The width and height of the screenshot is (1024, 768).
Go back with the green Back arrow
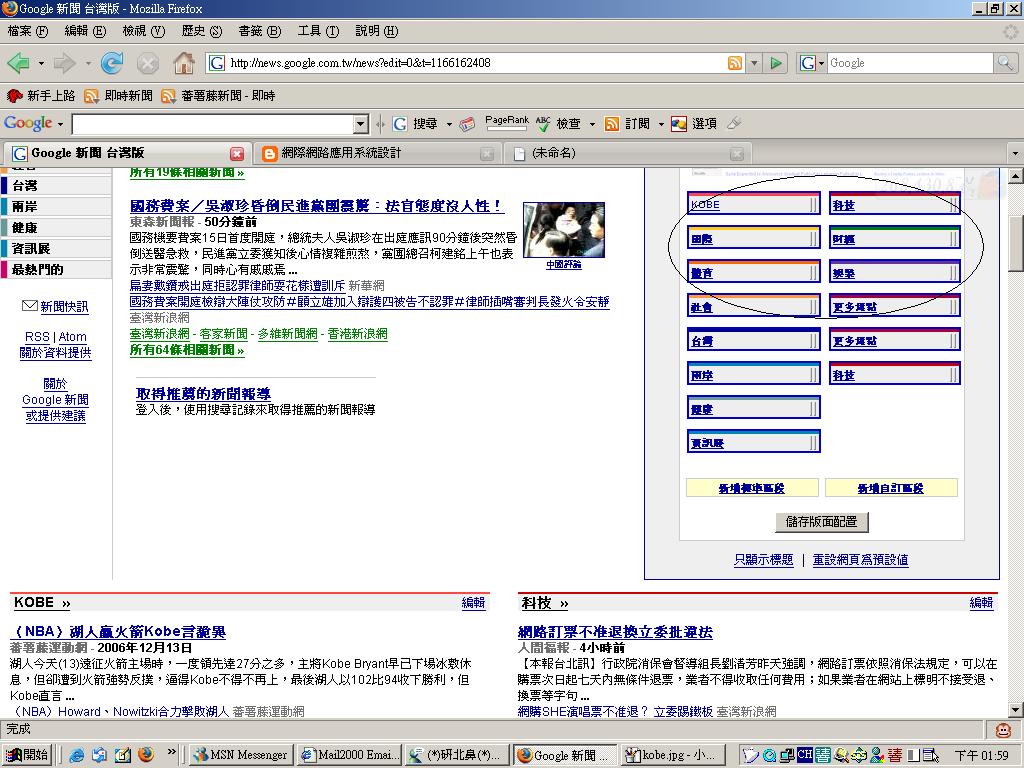(x=18, y=63)
